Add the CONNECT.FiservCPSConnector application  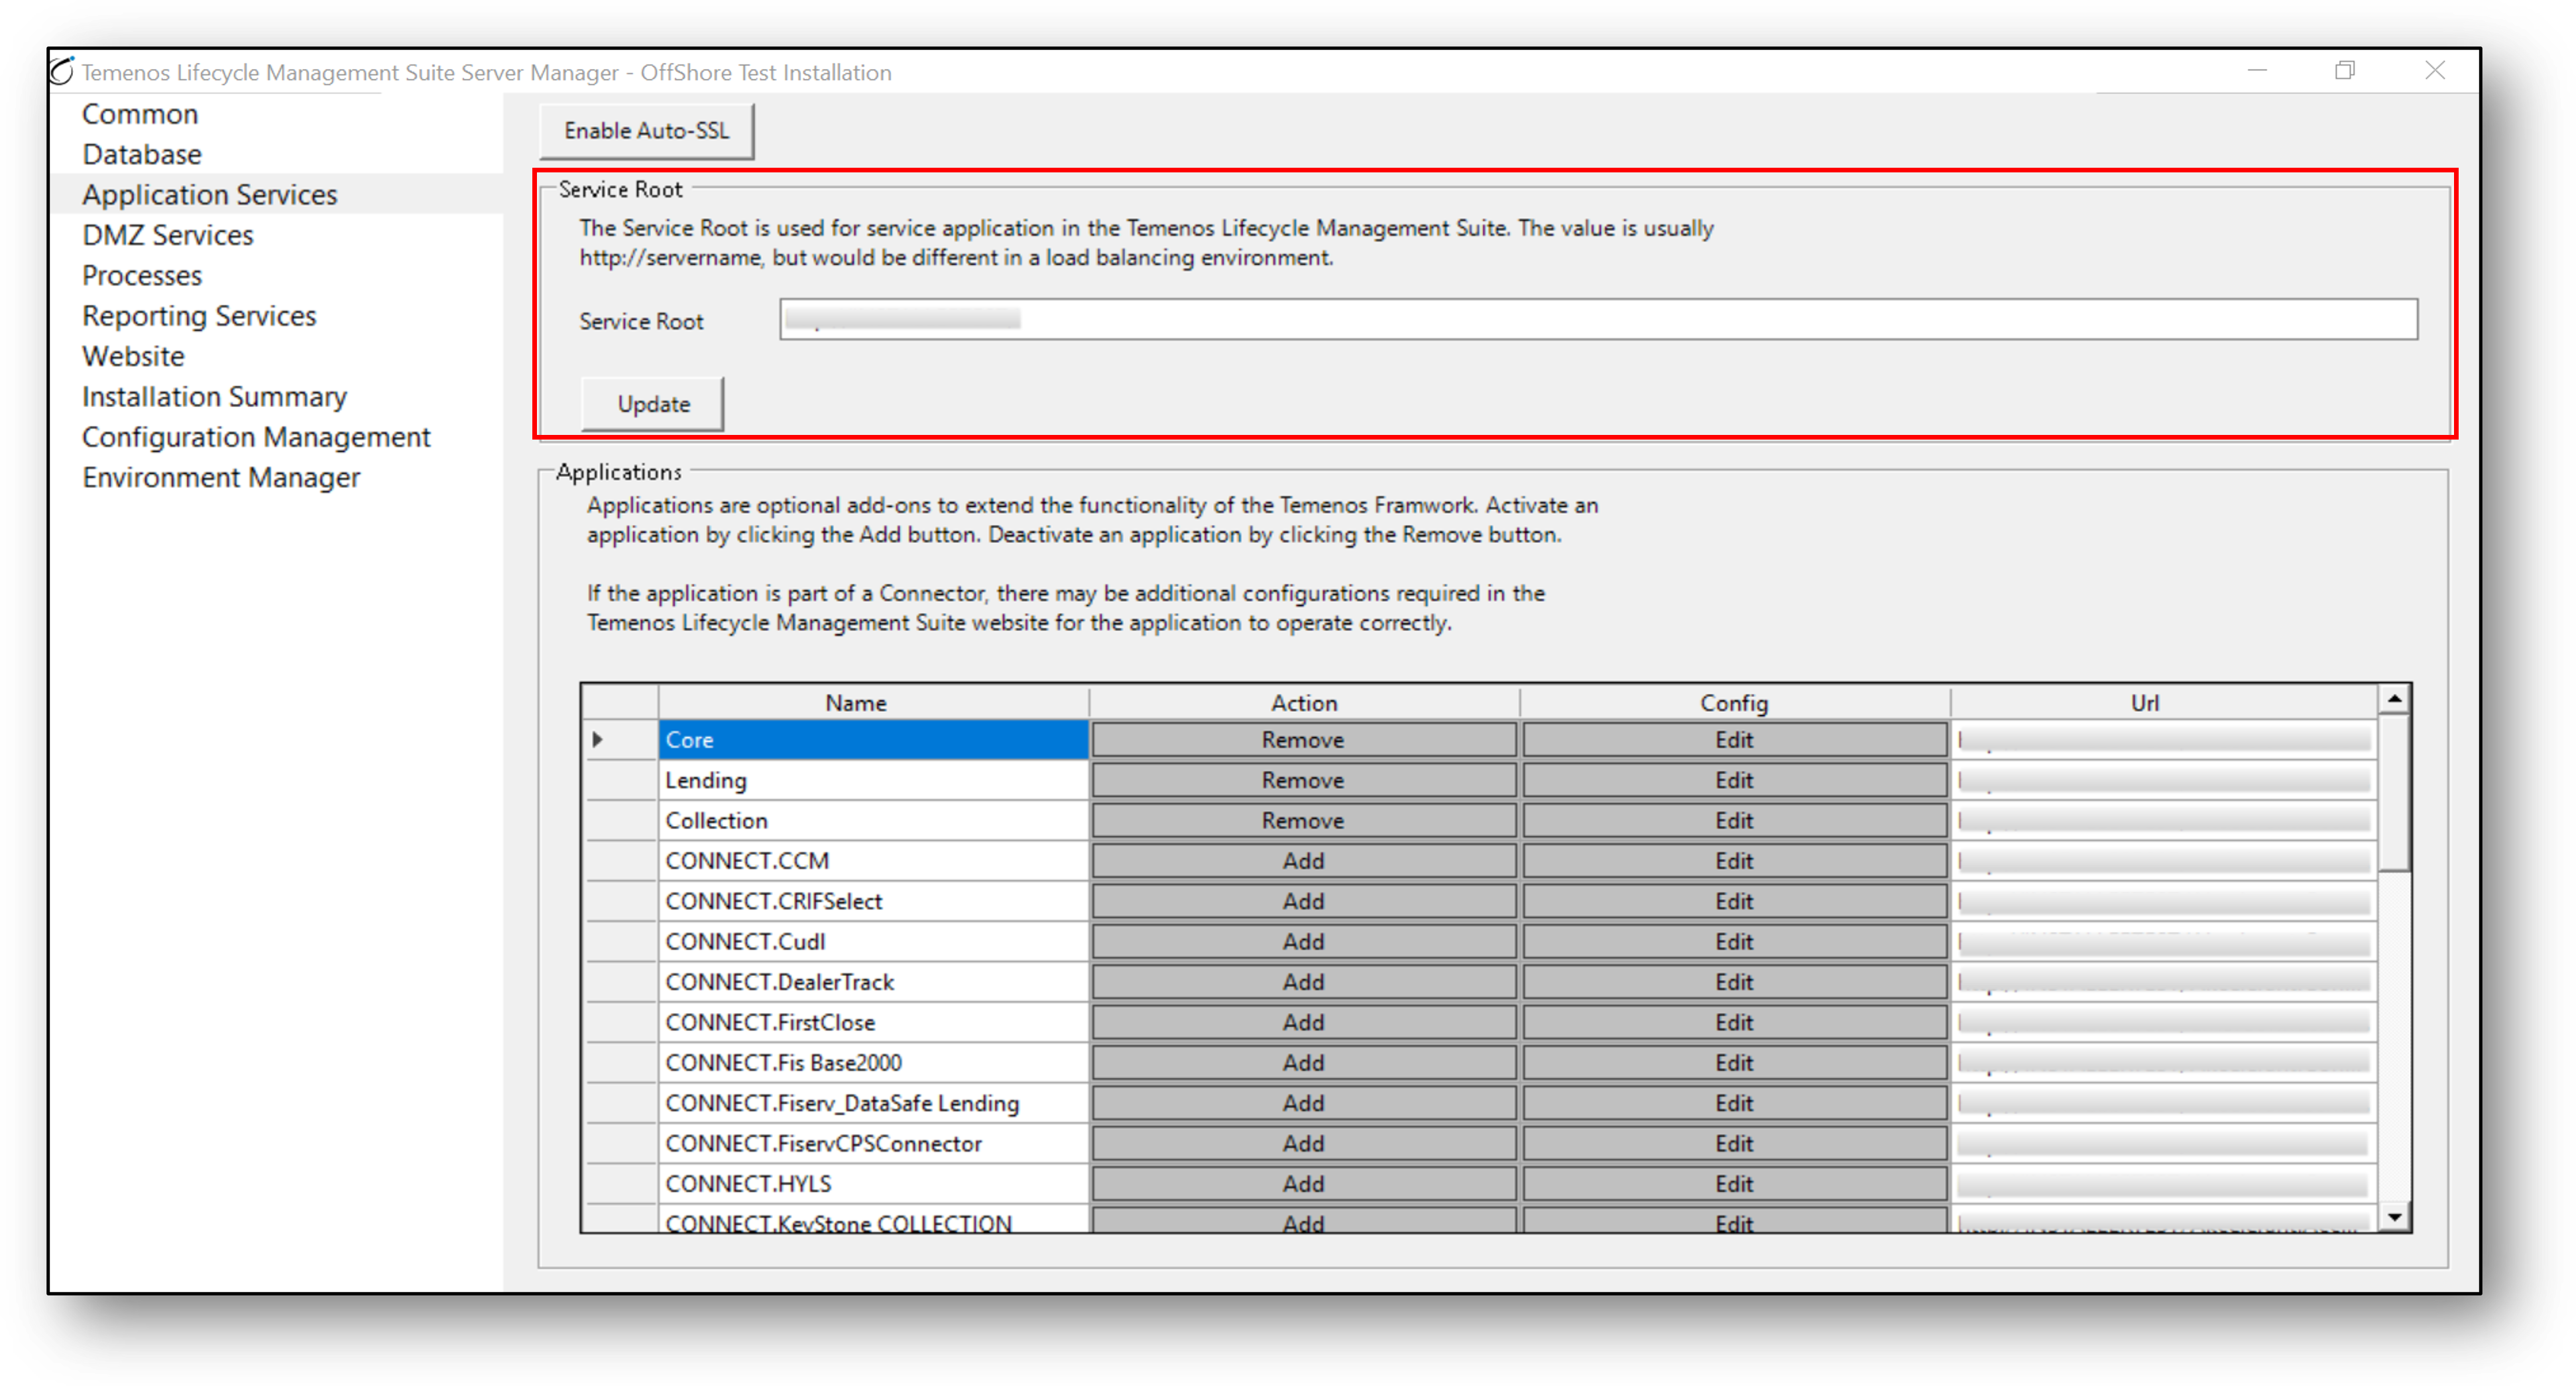[1303, 1143]
